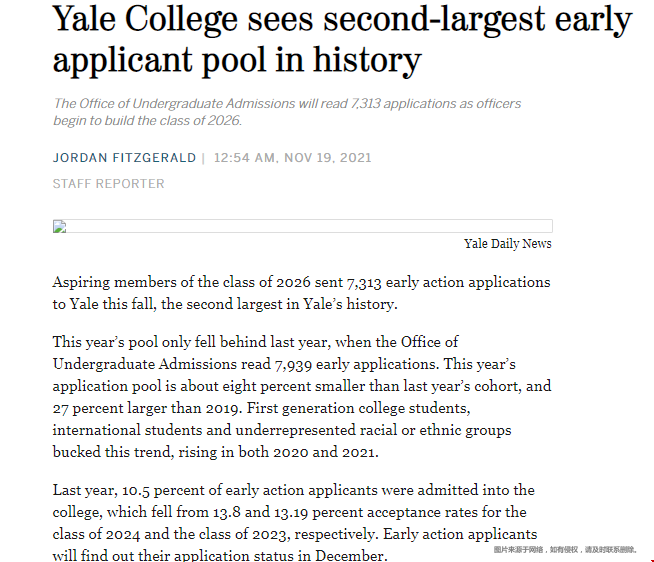The width and height of the screenshot is (654, 562).
Task: Click the empty image frame below byline
Action: click(x=303, y=226)
